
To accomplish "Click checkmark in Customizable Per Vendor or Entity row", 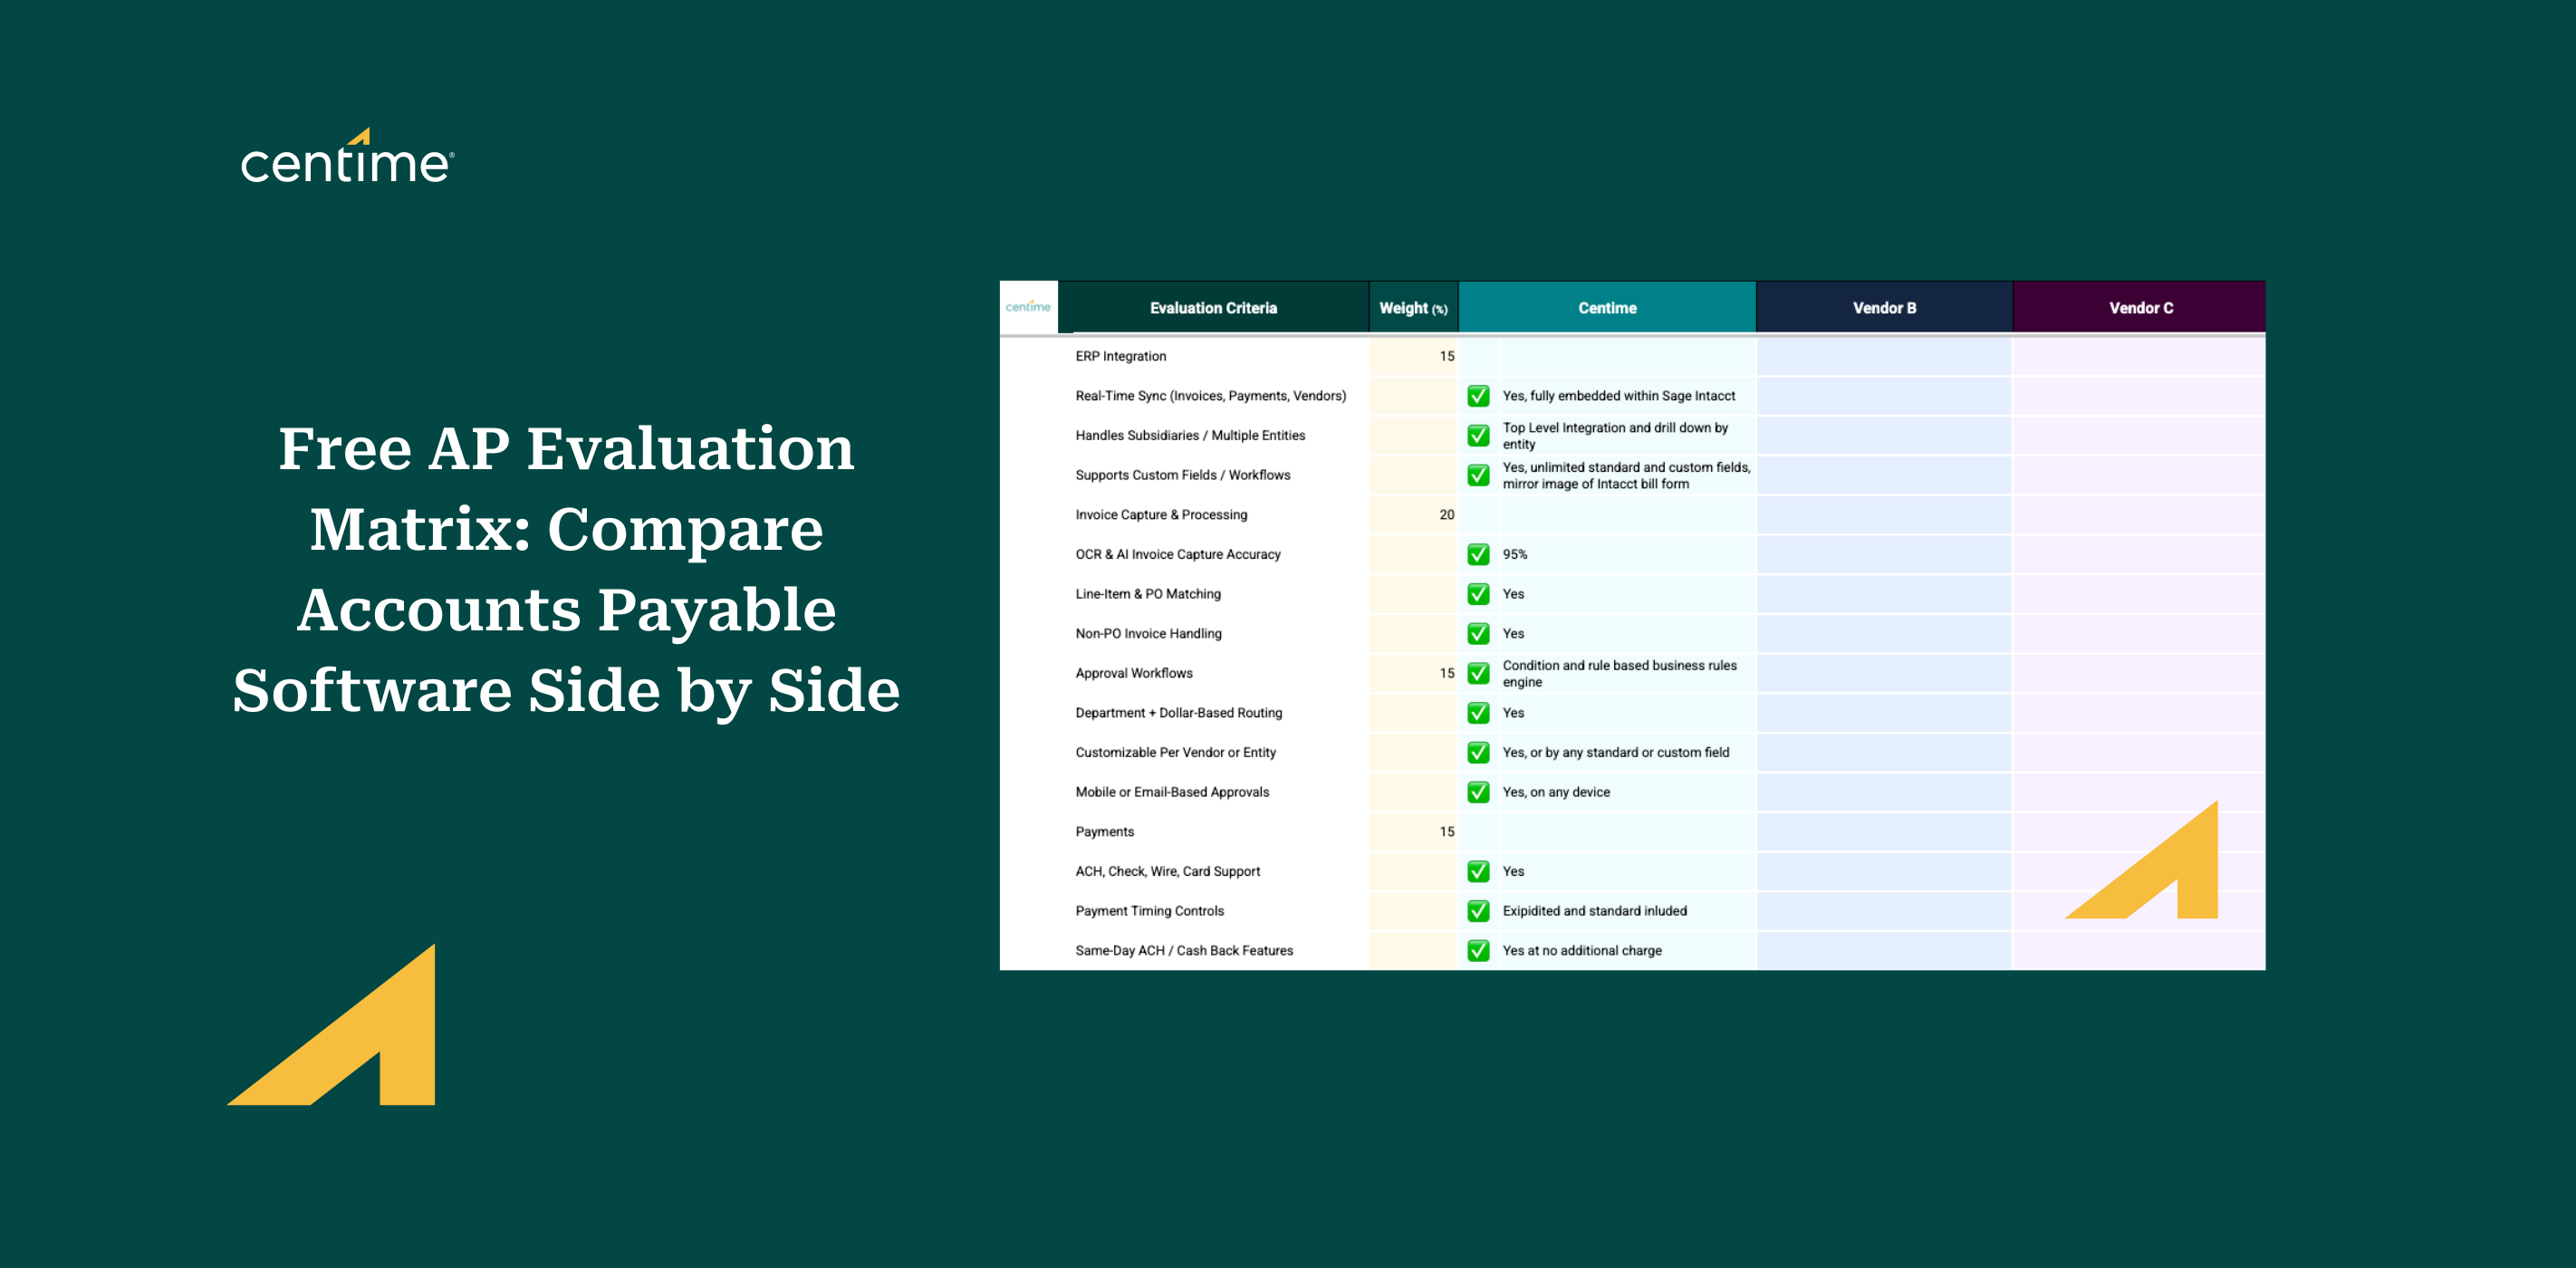I will [x=1478, y=753].
